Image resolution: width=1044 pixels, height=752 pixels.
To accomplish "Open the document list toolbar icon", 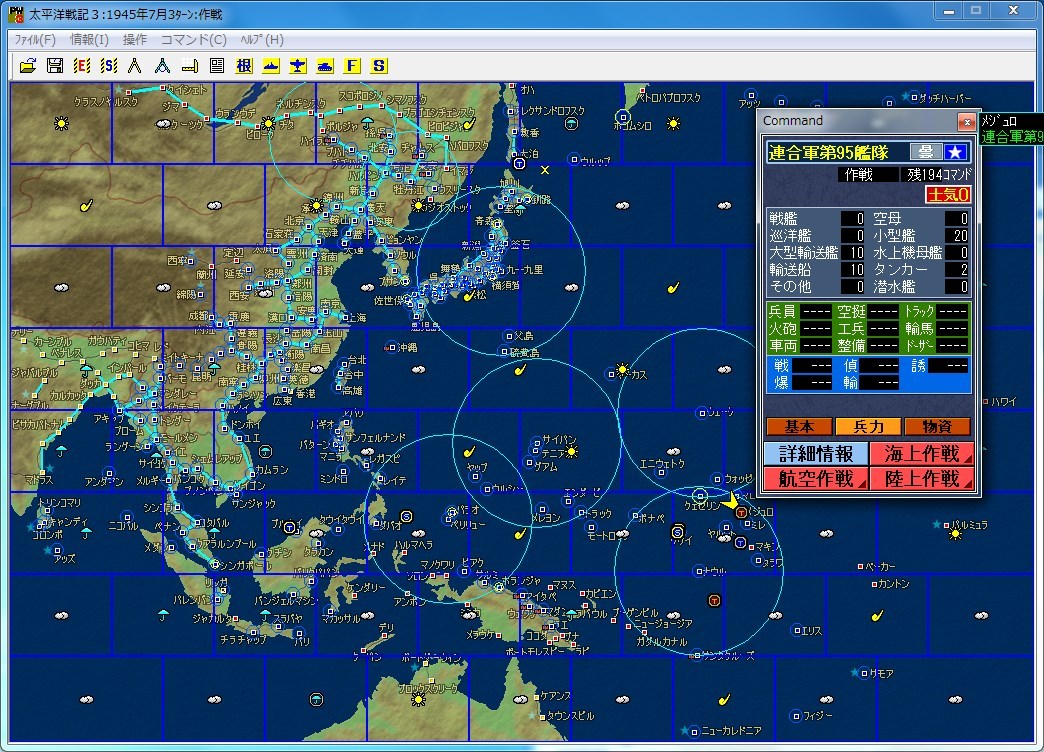I will [x=216, y=65].
